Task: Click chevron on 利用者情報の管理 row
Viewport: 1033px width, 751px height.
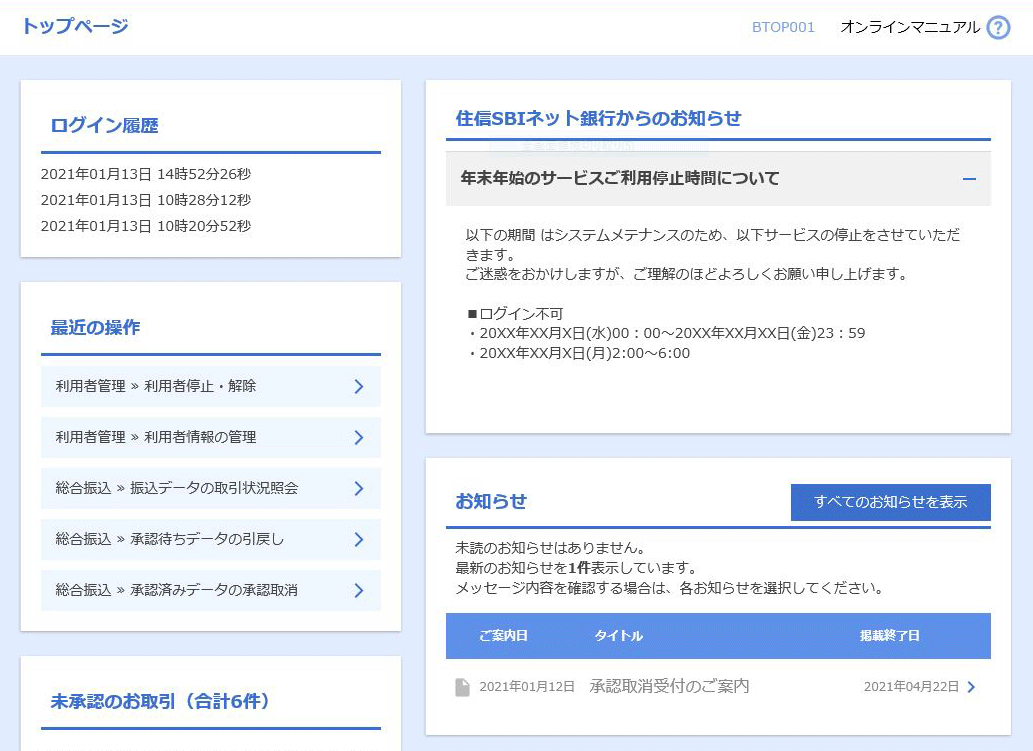Action: (x=359, y=437)
